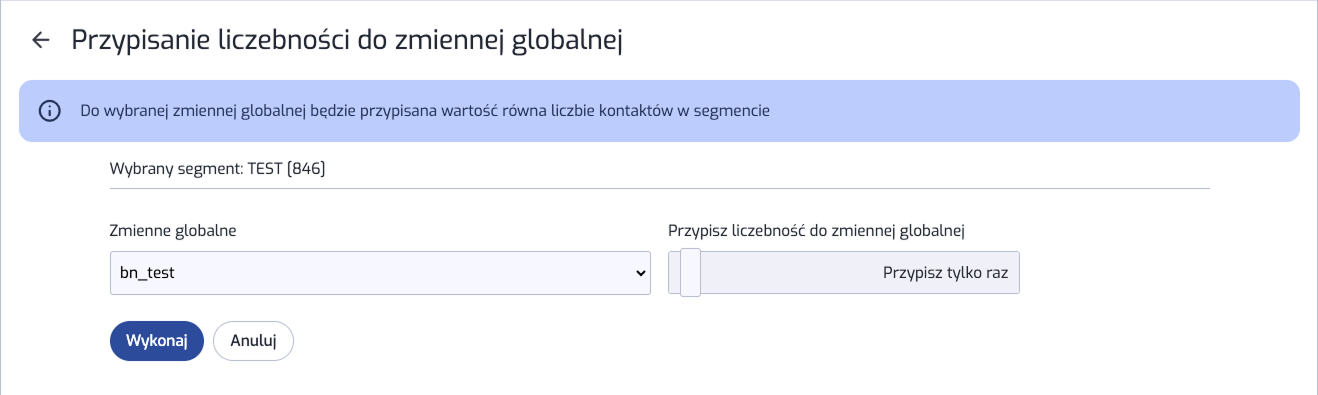
Task: Go back using the left arrow icon
Action: pyautogui.click(x=41, y=40)
